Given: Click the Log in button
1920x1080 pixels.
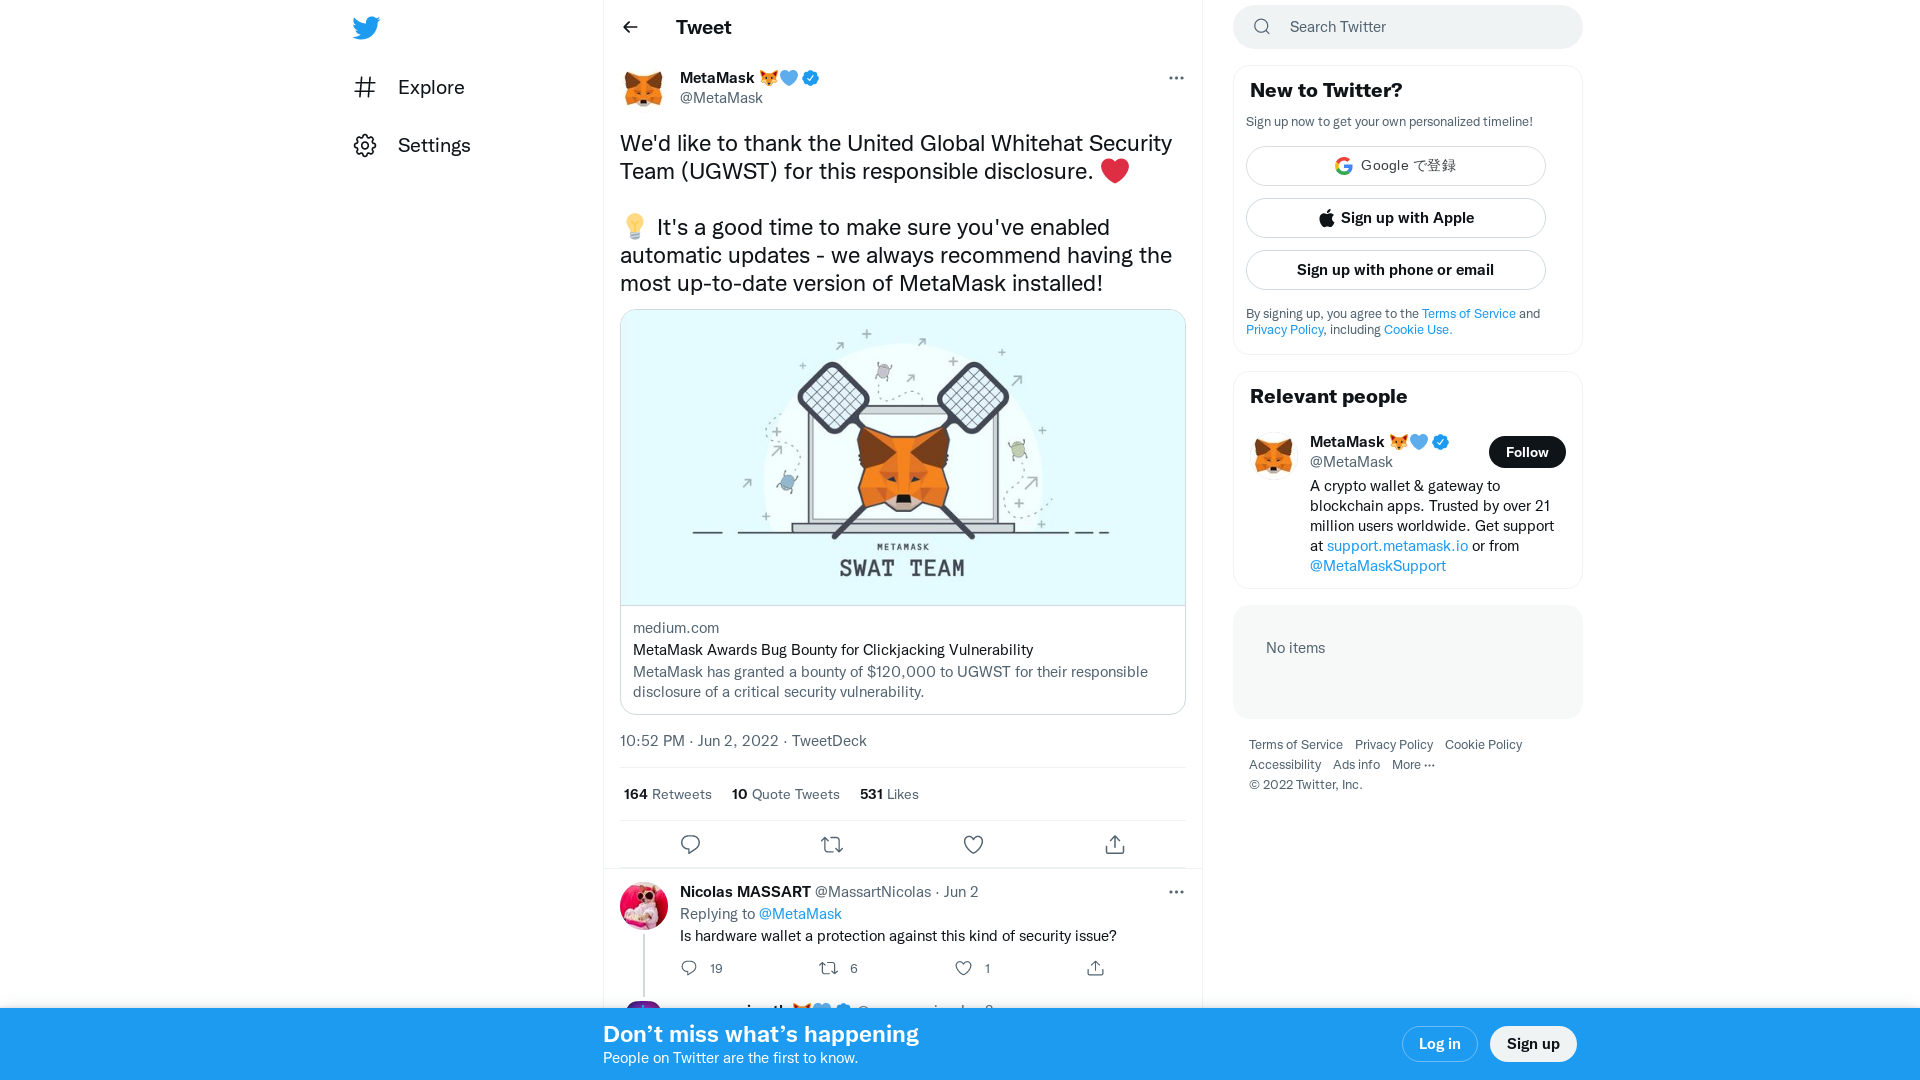Looking at the screenshot, I should click(x=1439, y=1043).
